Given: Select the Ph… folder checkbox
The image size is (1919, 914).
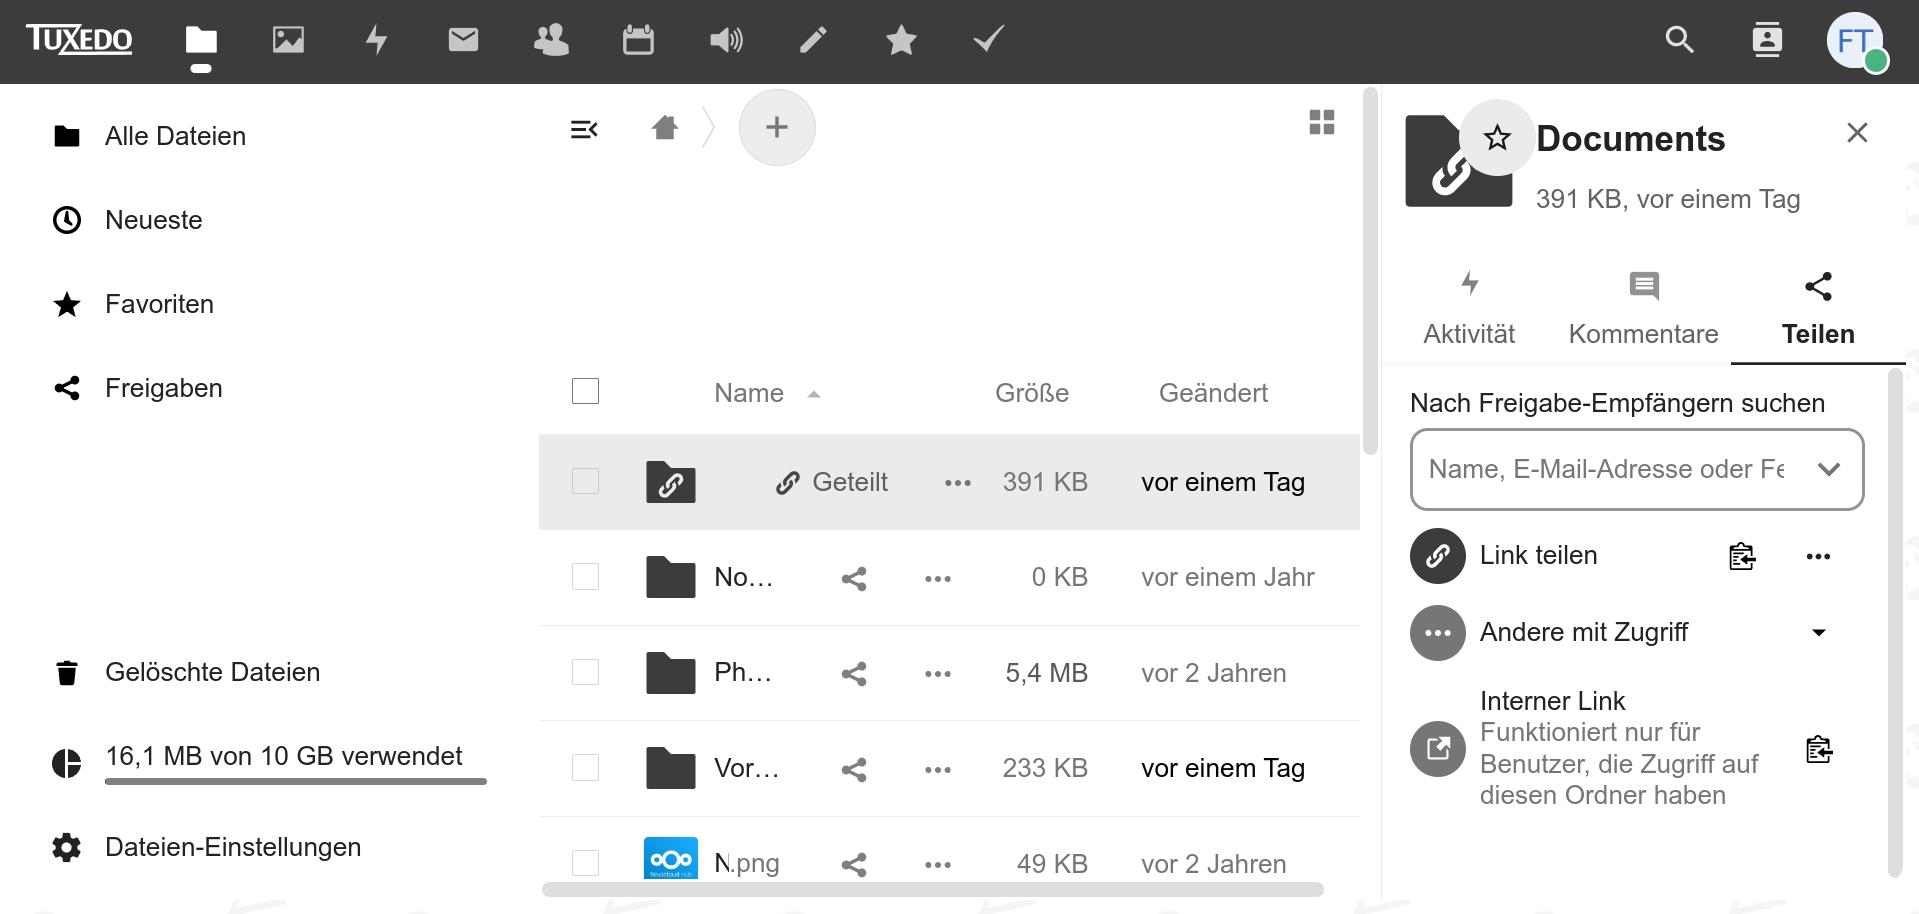Looking at the screenshot, I should (585, 672).
